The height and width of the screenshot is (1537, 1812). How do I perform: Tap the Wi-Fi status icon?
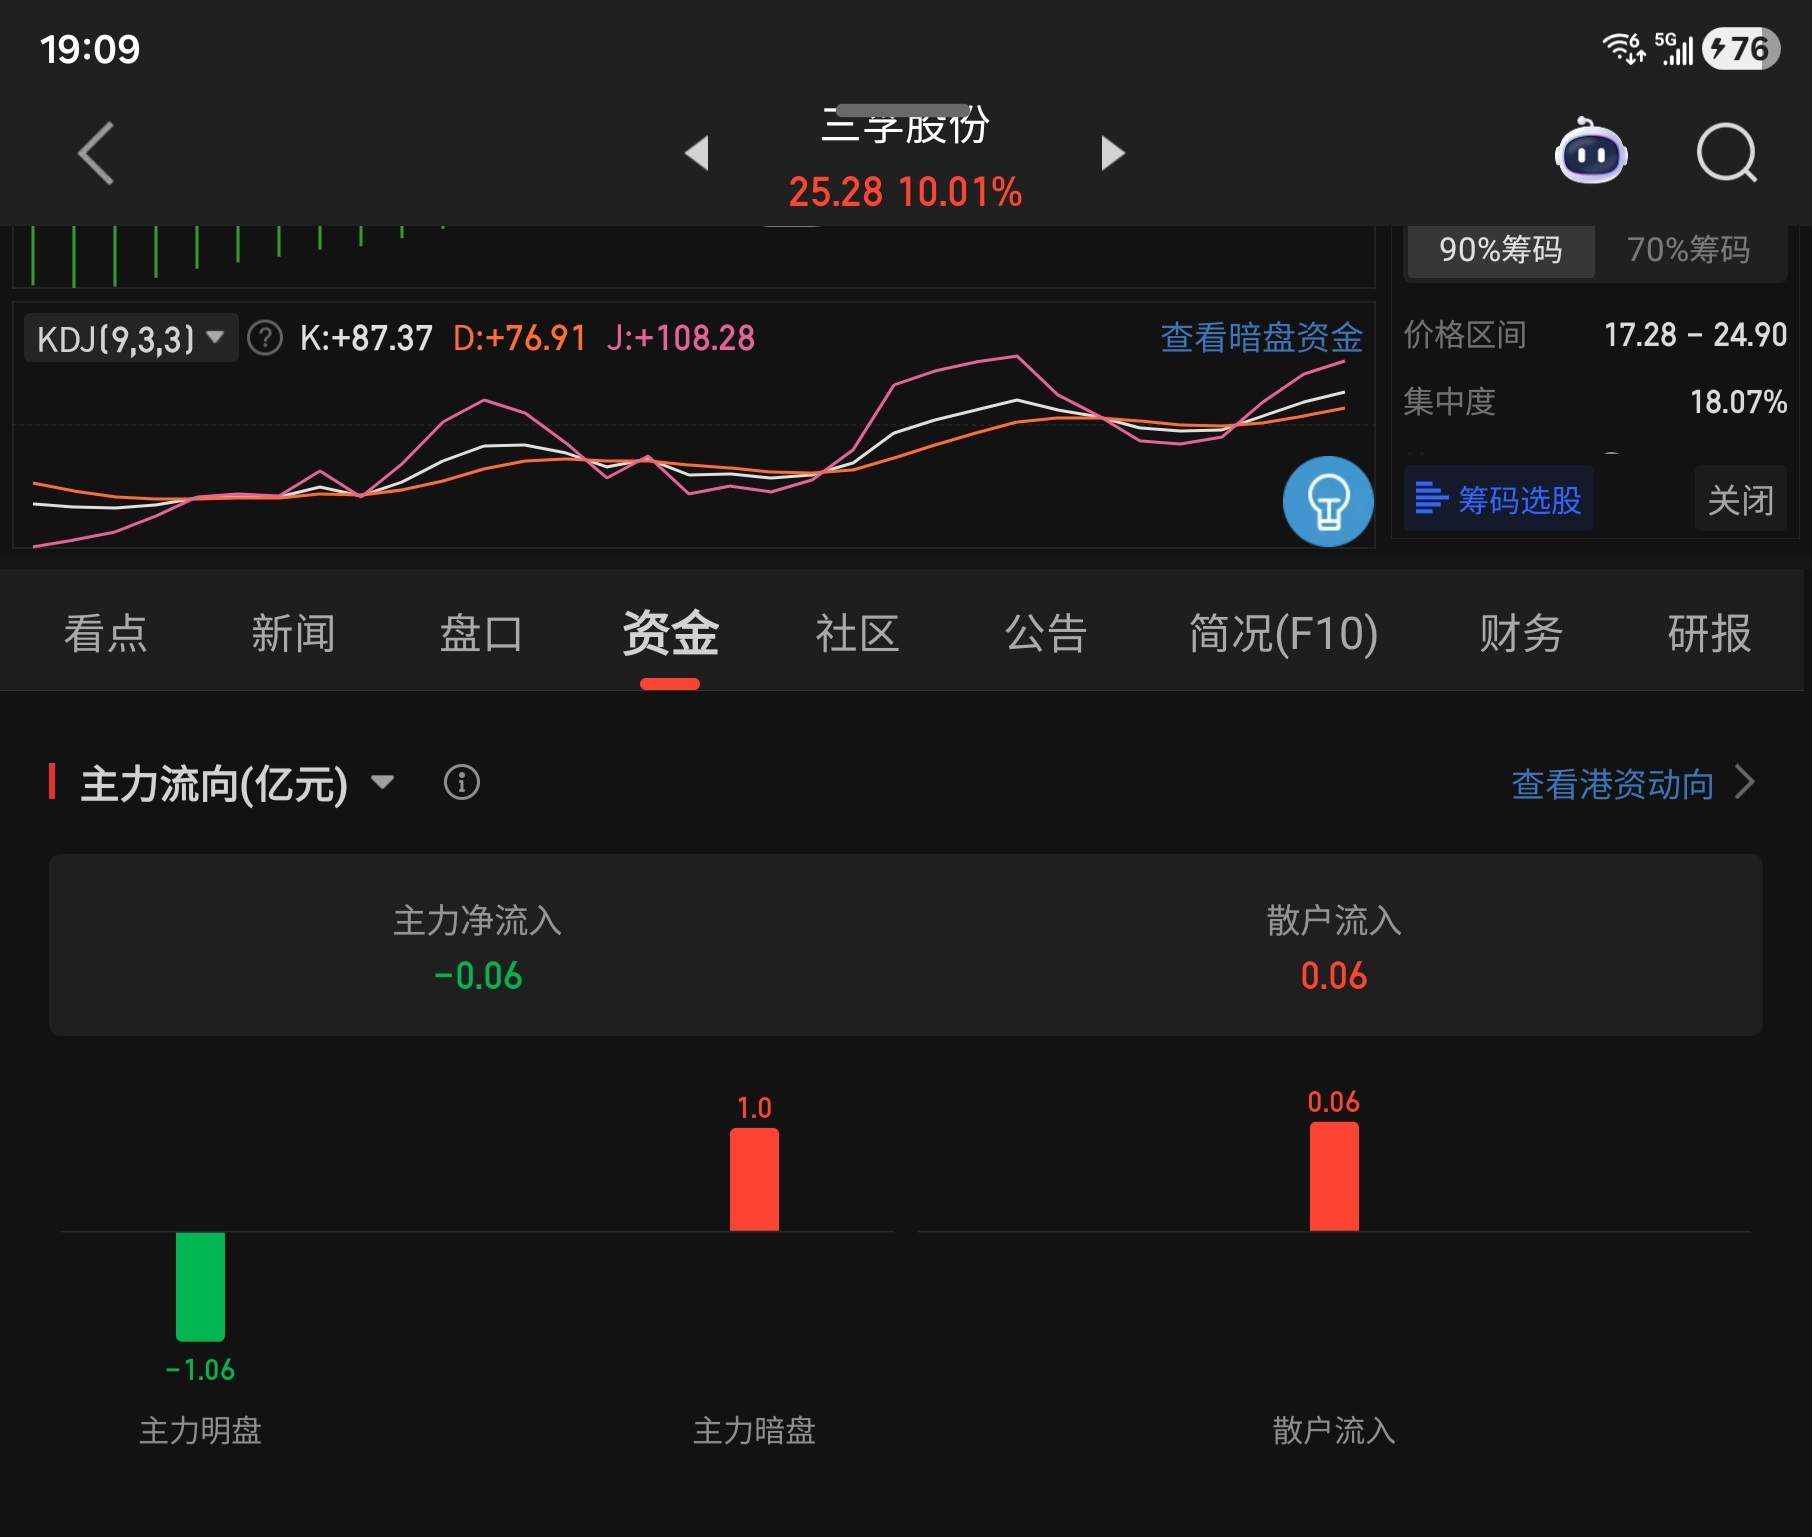(x=1624, y=48)
